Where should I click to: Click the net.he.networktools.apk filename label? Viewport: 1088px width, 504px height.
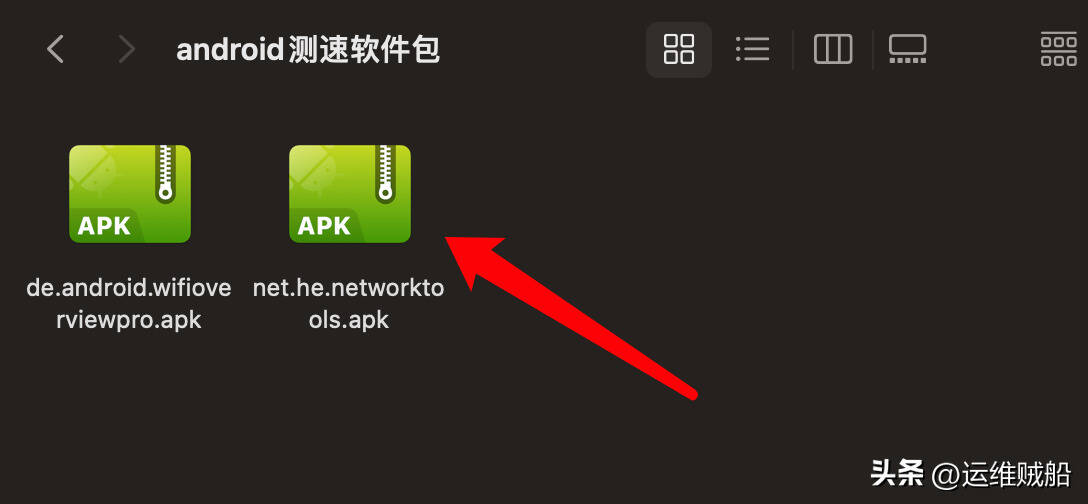pyautogui.click(x=348, y=303)
